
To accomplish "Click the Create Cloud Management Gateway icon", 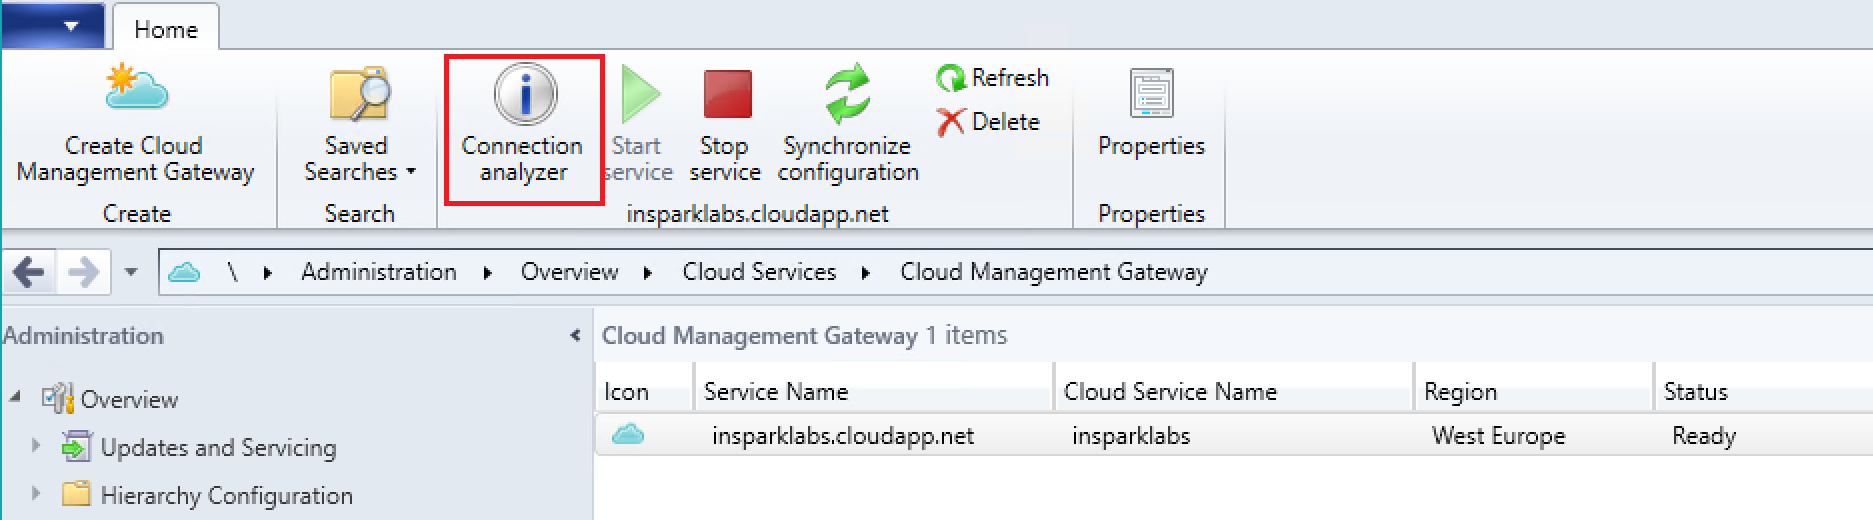I will tap(136, 90).
